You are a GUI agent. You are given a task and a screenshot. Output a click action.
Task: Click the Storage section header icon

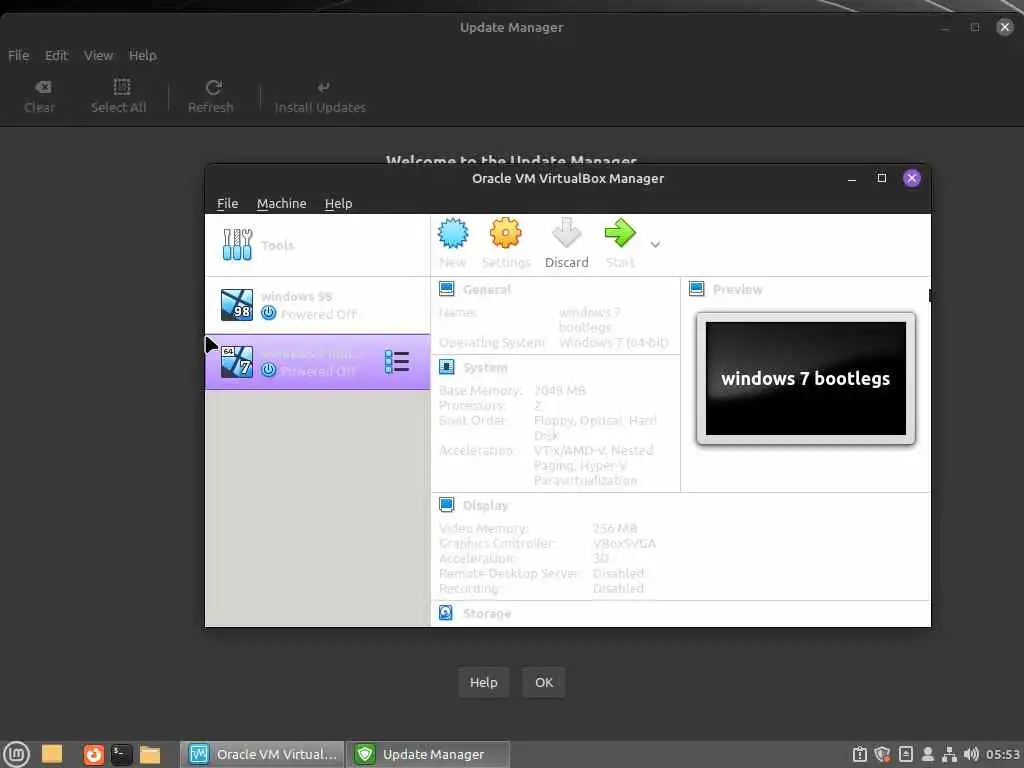(x=446, y=613)
